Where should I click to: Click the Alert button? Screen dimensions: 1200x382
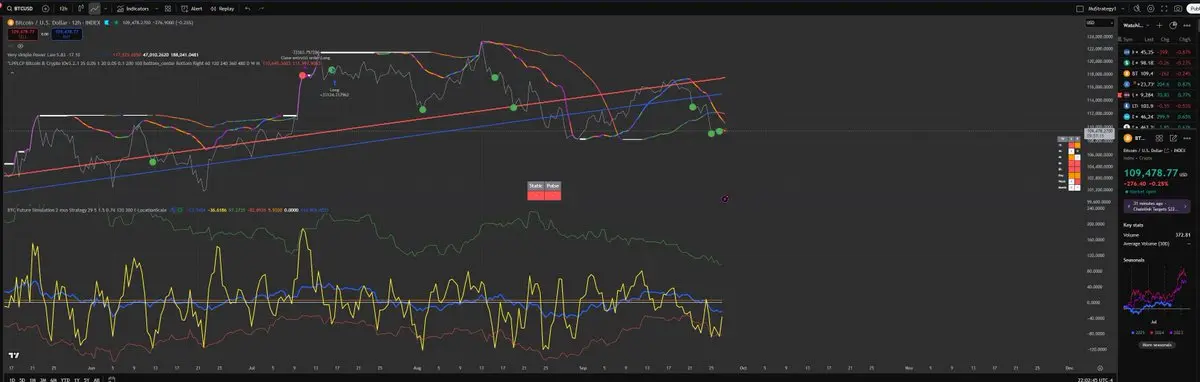[x=191, y=9]
